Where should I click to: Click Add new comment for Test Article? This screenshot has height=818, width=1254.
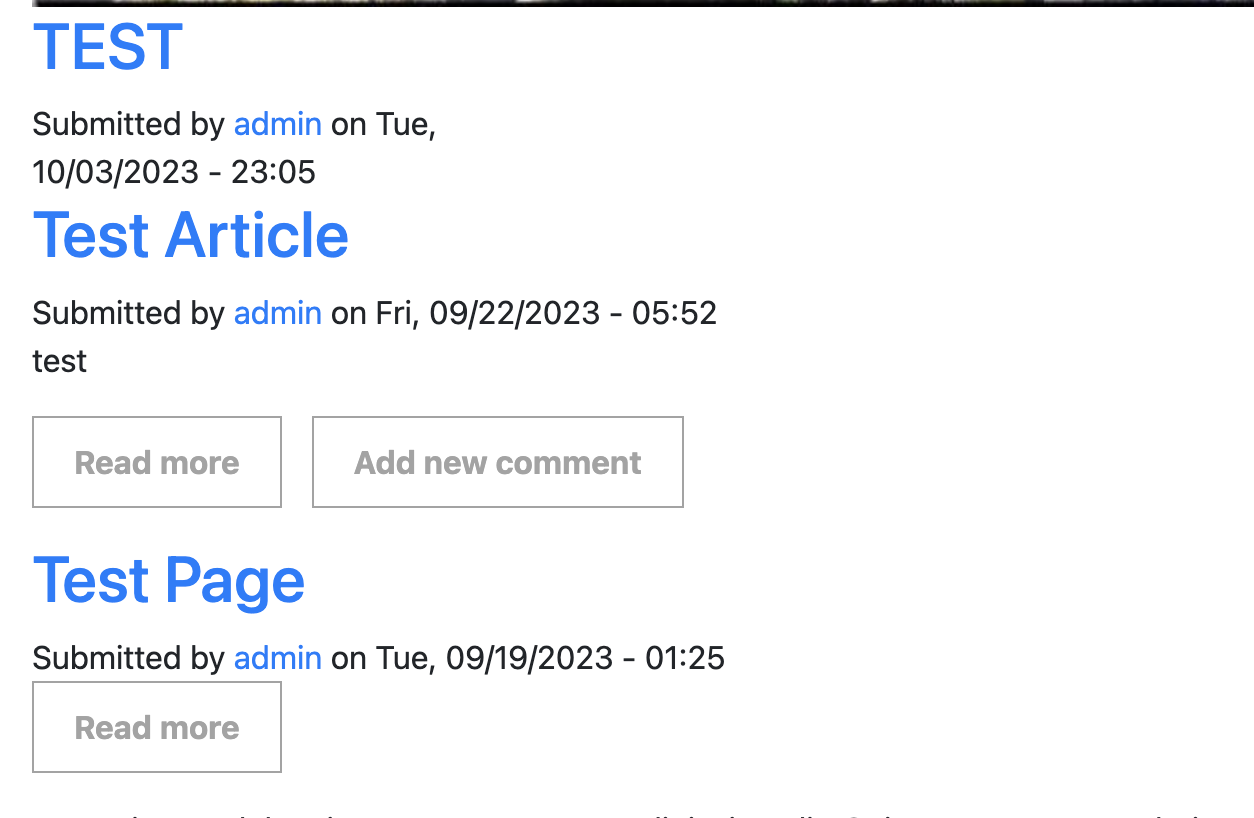pos(497,461)
